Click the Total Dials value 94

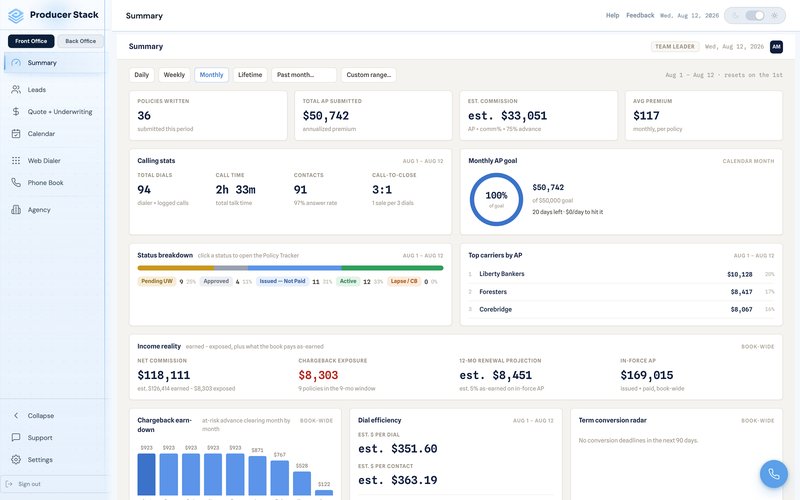click(144, 190)
